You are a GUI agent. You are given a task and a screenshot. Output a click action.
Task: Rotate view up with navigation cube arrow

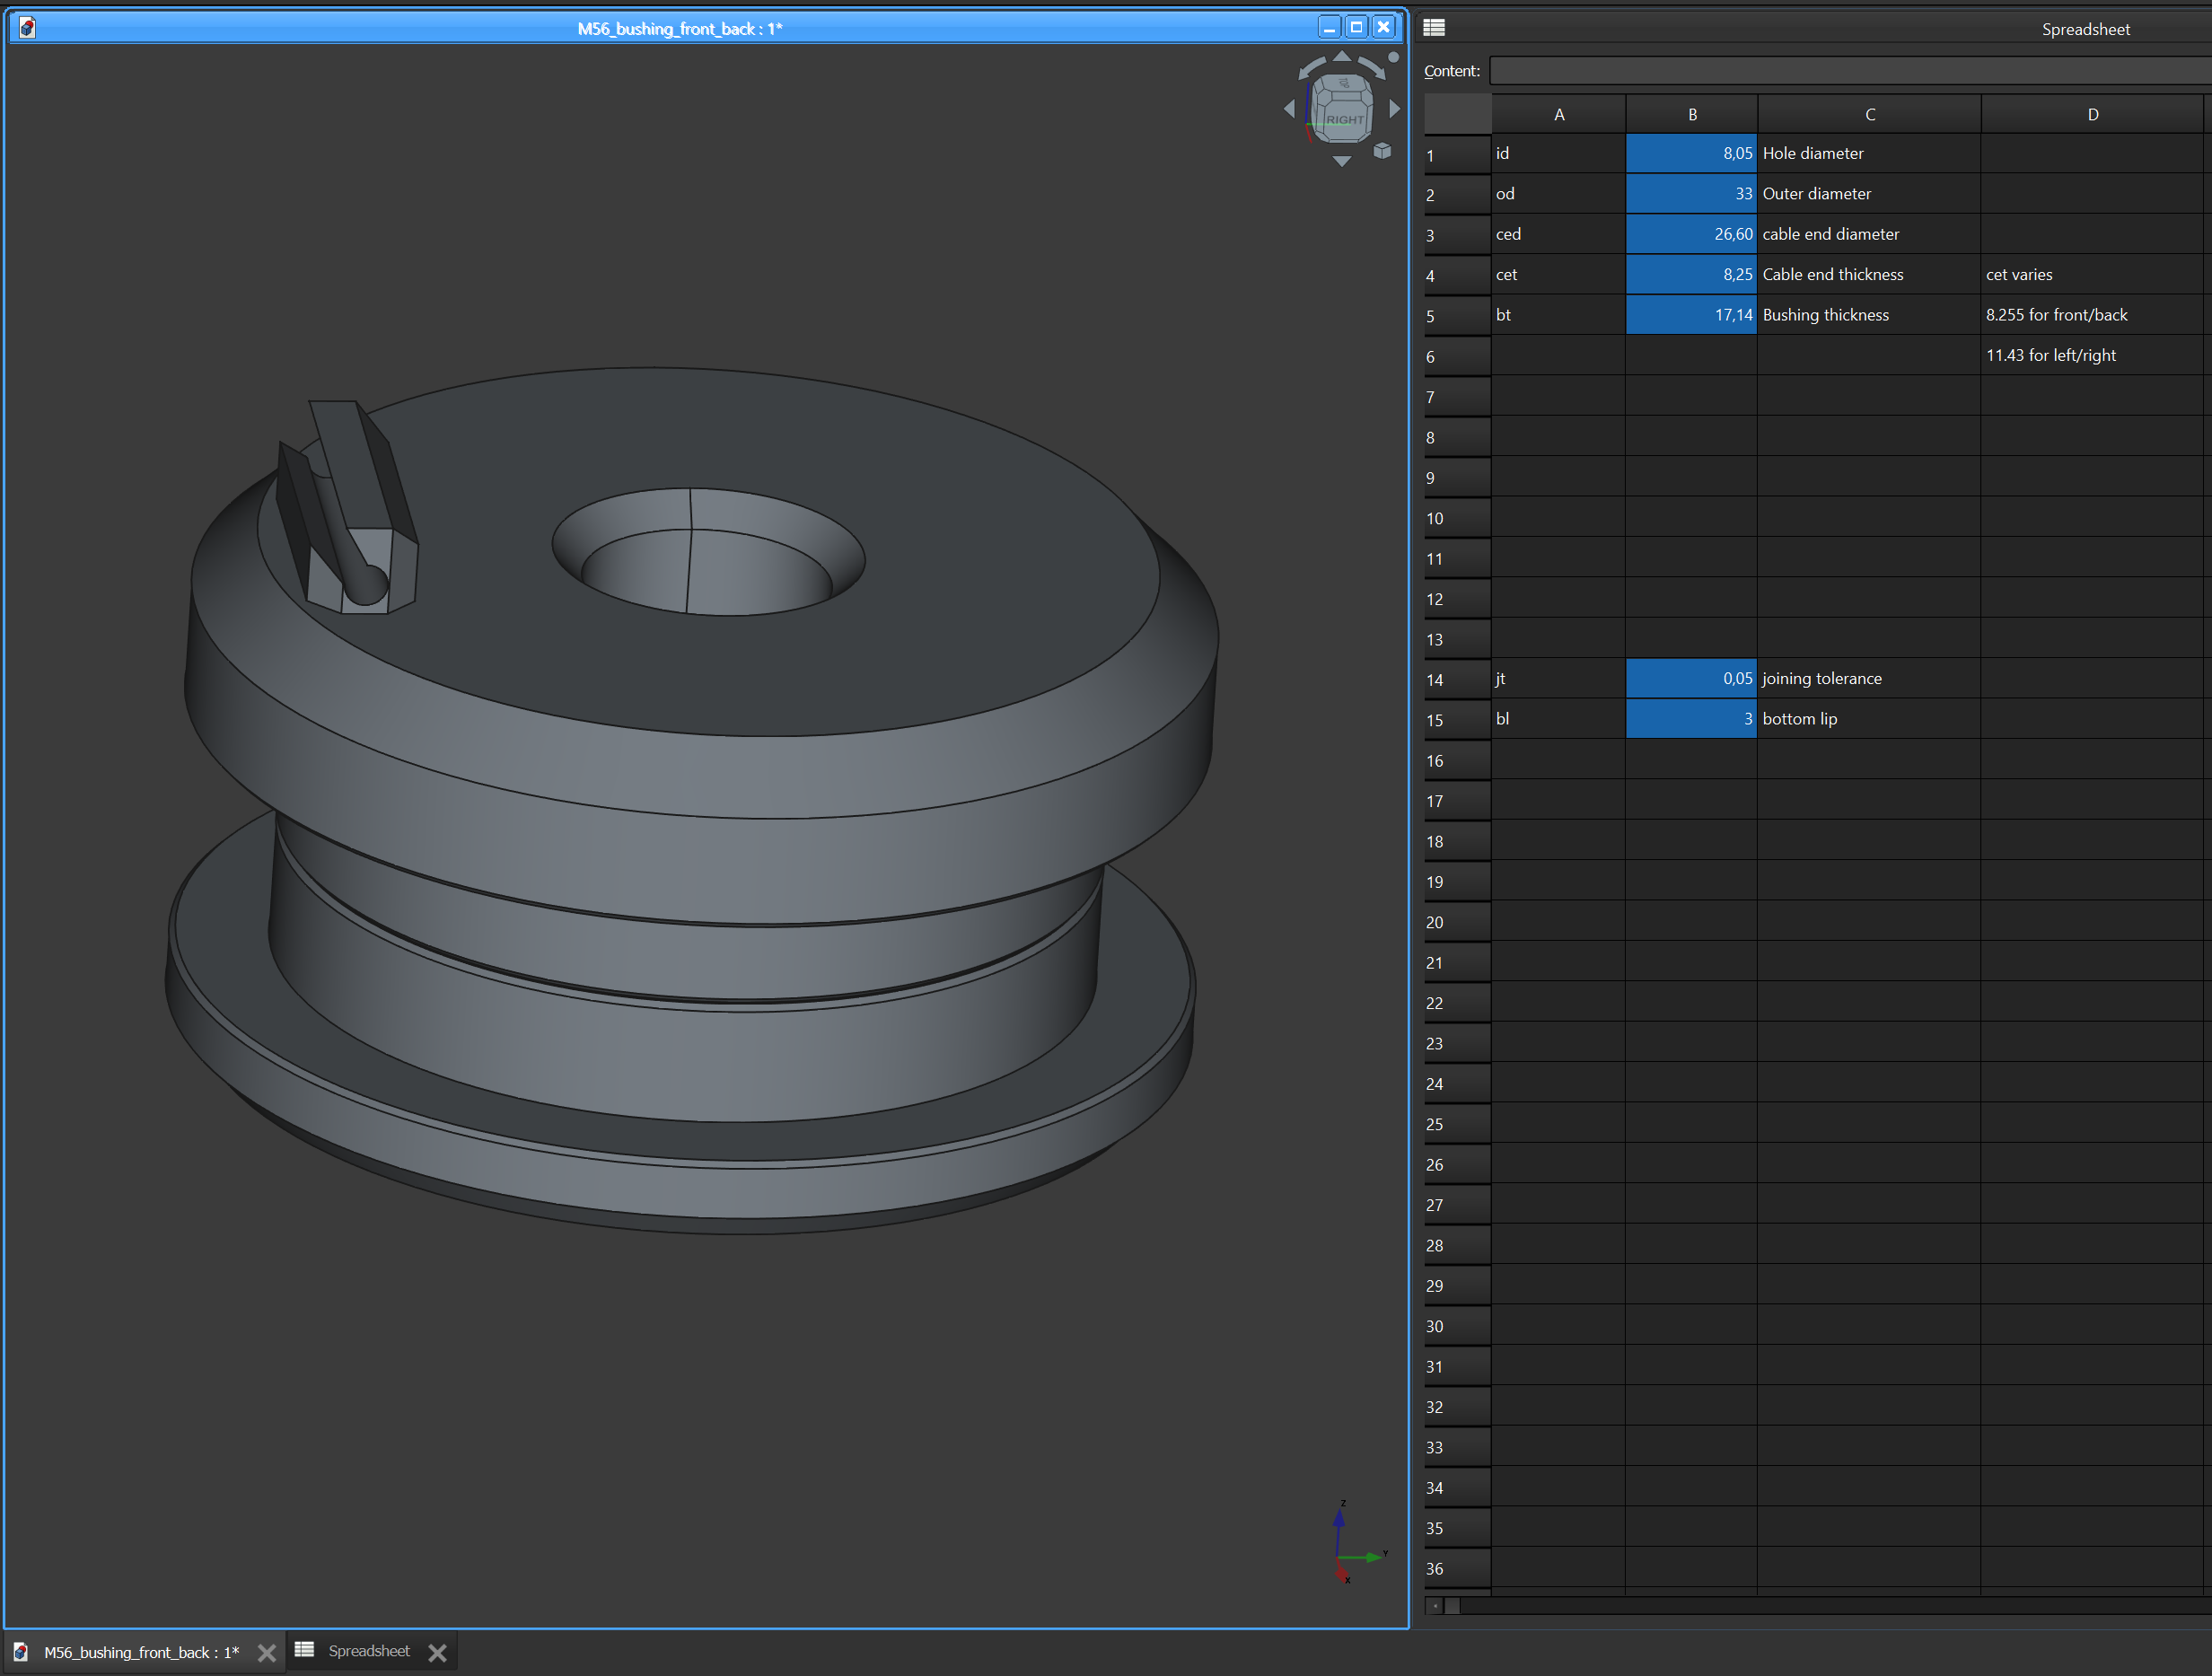coord(1342,57)
